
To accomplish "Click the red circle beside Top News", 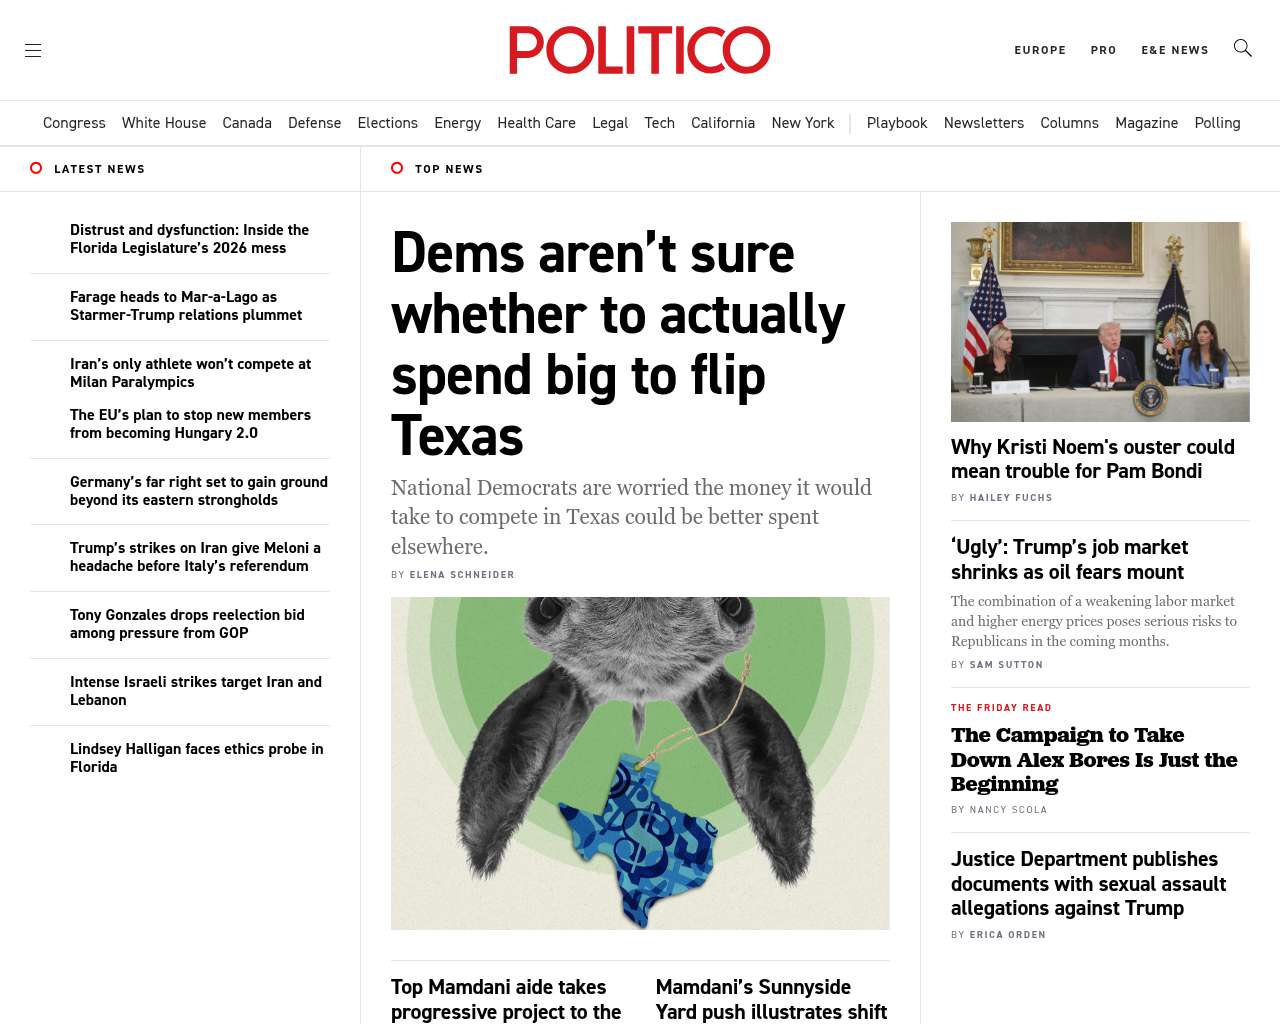I will [397, 168].
